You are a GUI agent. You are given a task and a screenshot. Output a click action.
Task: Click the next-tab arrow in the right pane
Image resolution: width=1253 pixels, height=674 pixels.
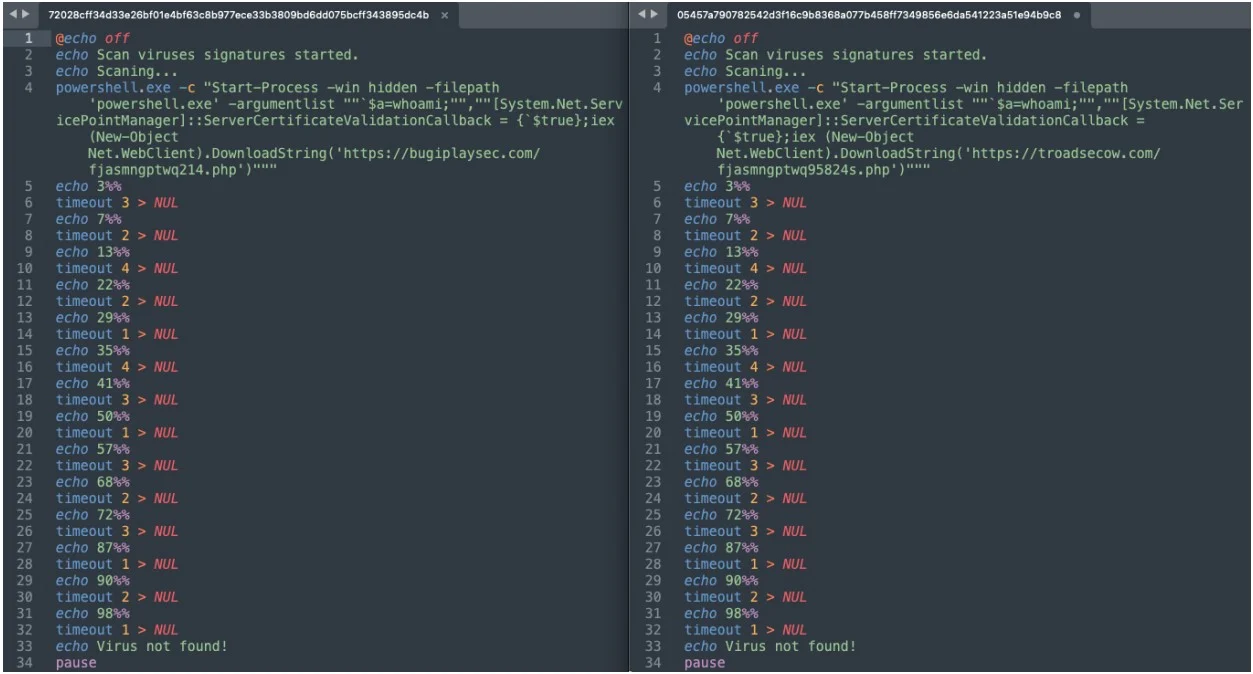(655, 16)
